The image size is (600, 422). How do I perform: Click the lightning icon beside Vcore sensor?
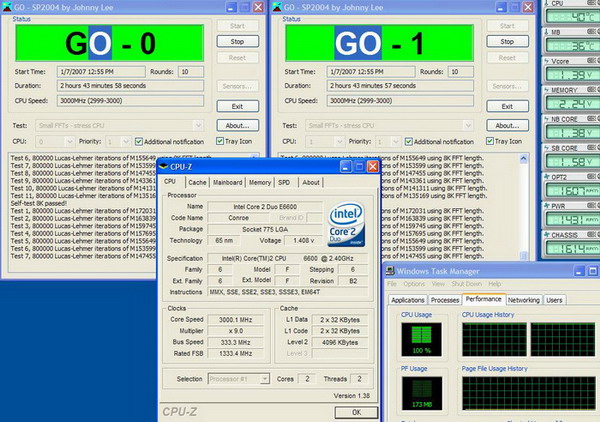click(546, 61)
